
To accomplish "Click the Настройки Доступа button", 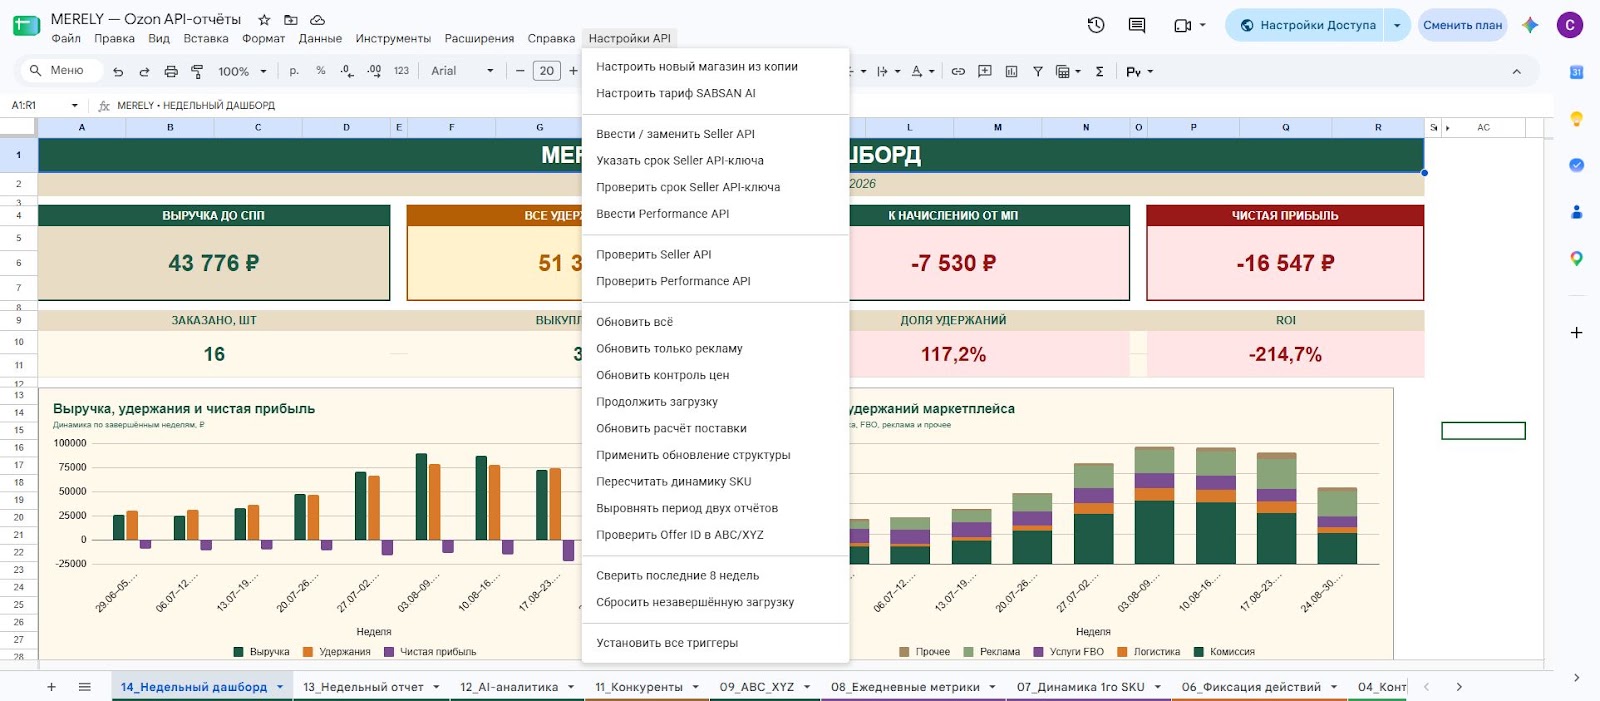I will (x=1307, y=25).
